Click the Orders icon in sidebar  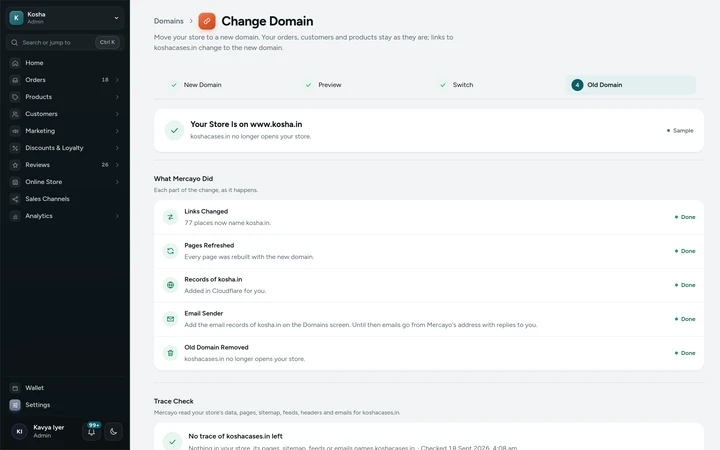[x=15, y=80]
